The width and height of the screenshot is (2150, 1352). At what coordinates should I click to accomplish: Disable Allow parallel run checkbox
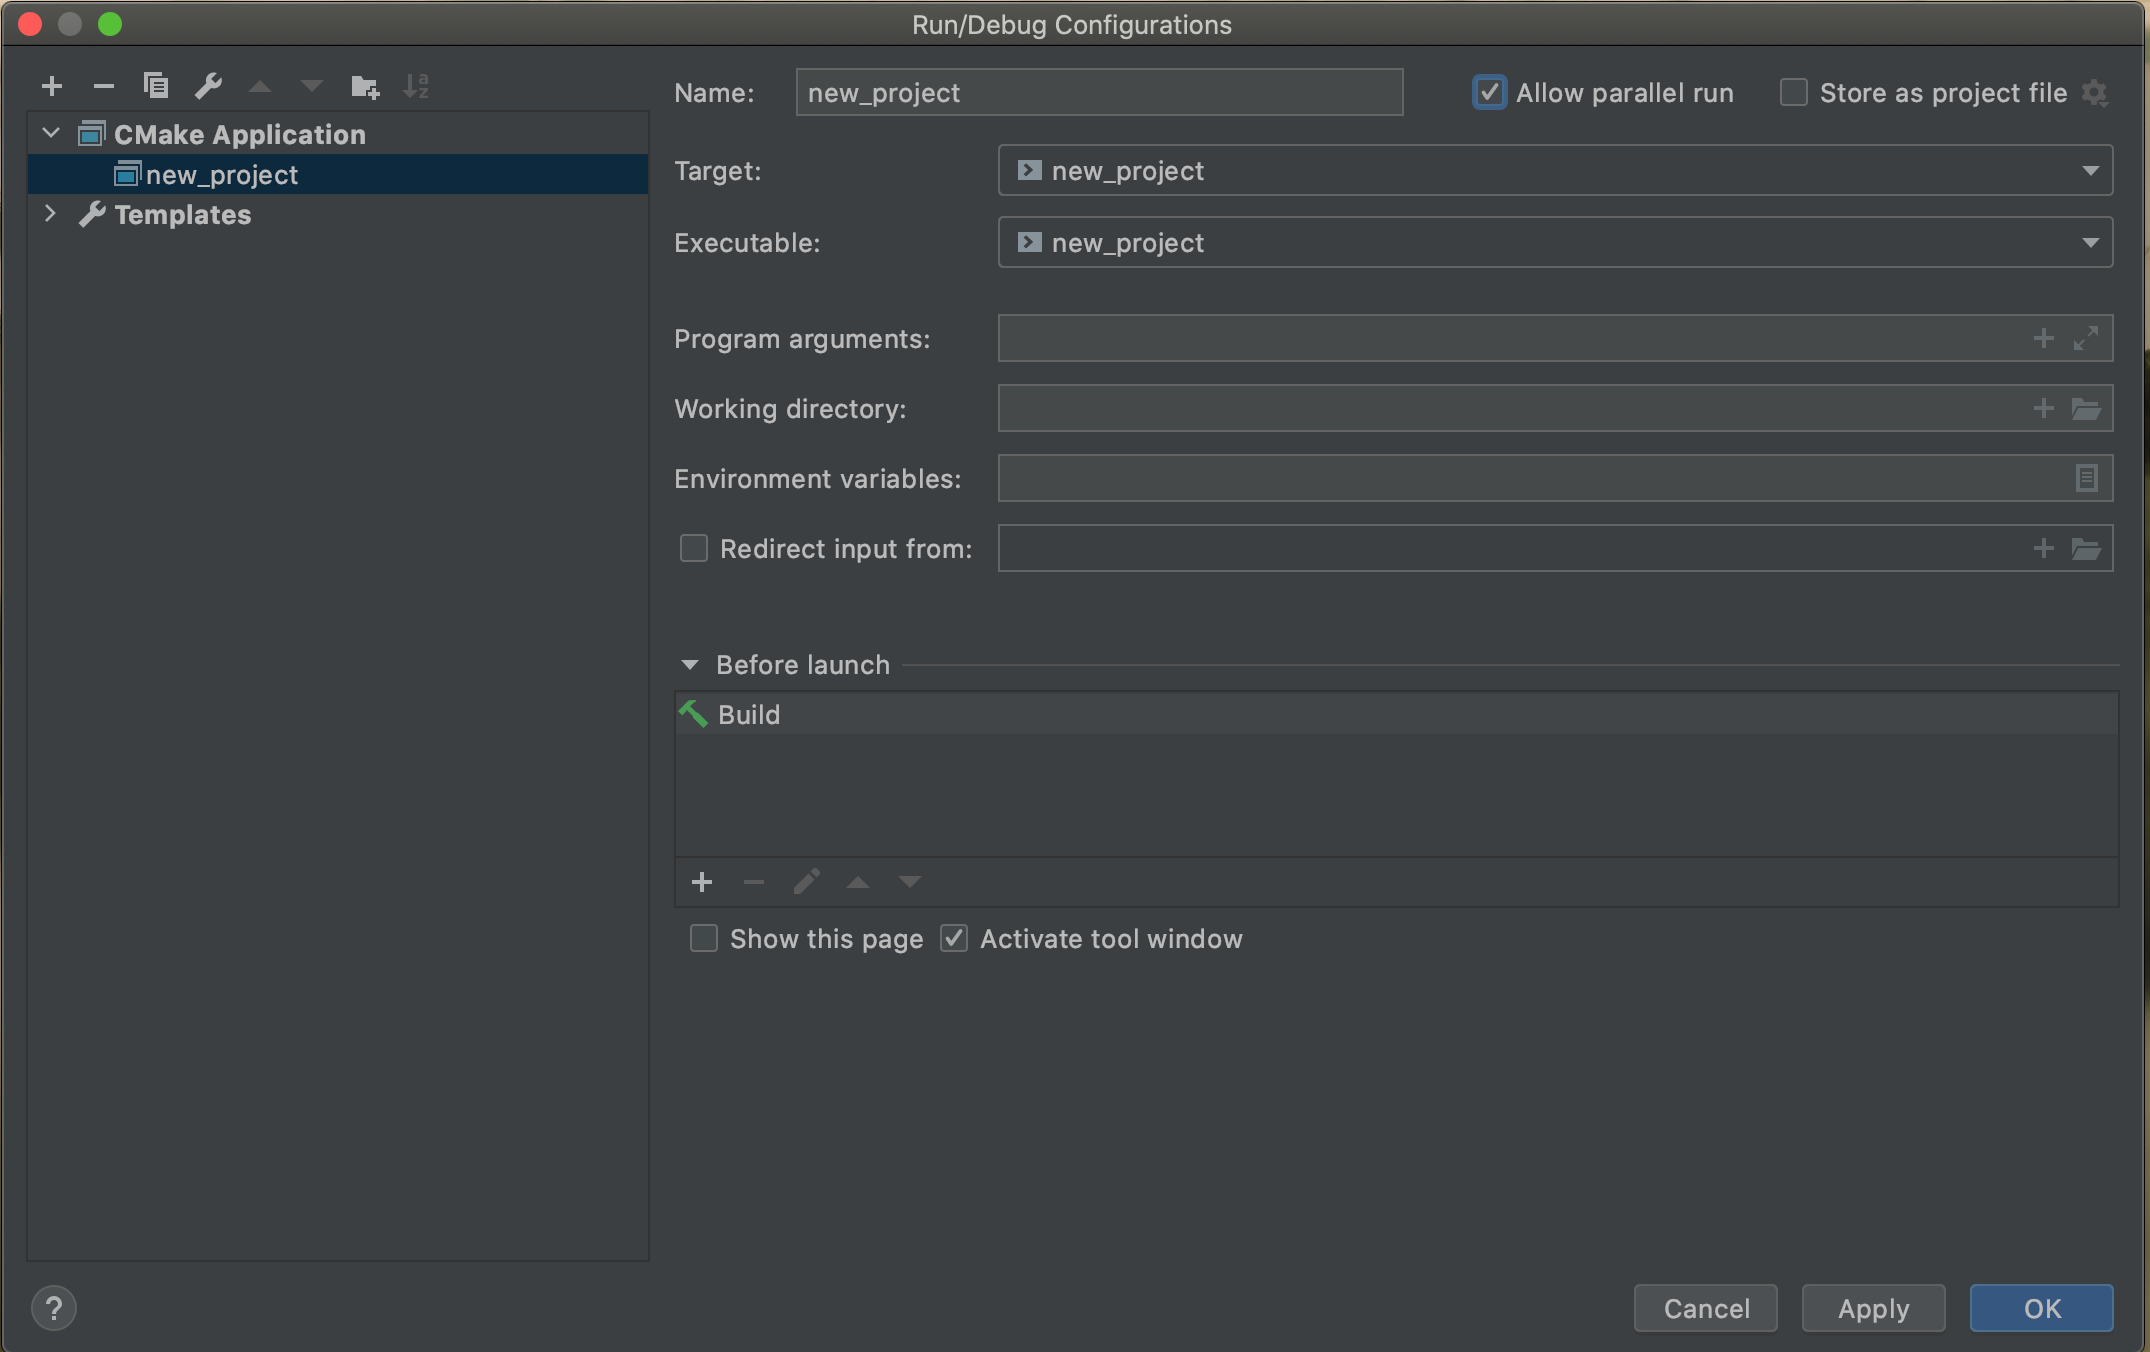[x=1490, y=93]
